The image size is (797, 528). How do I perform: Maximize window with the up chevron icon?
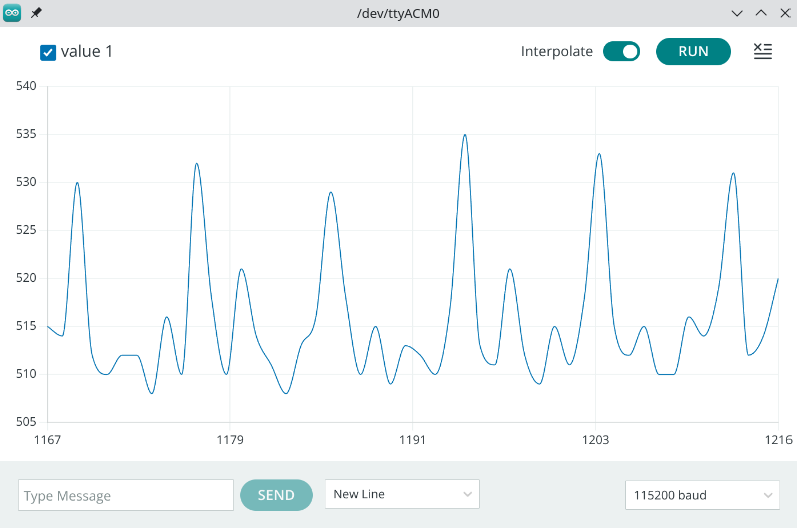pyautogui.click(x=761, y=13)
